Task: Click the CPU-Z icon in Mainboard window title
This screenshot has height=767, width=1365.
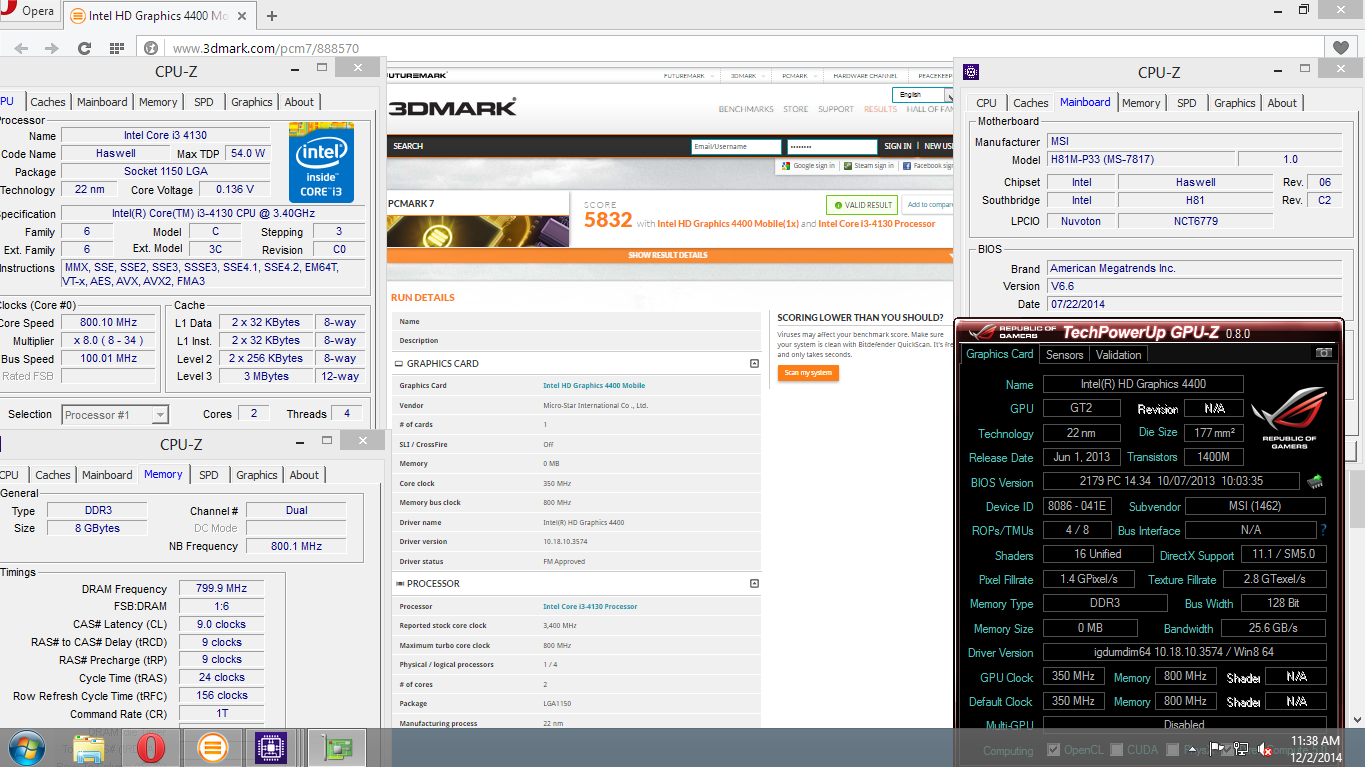Action: 970,72
